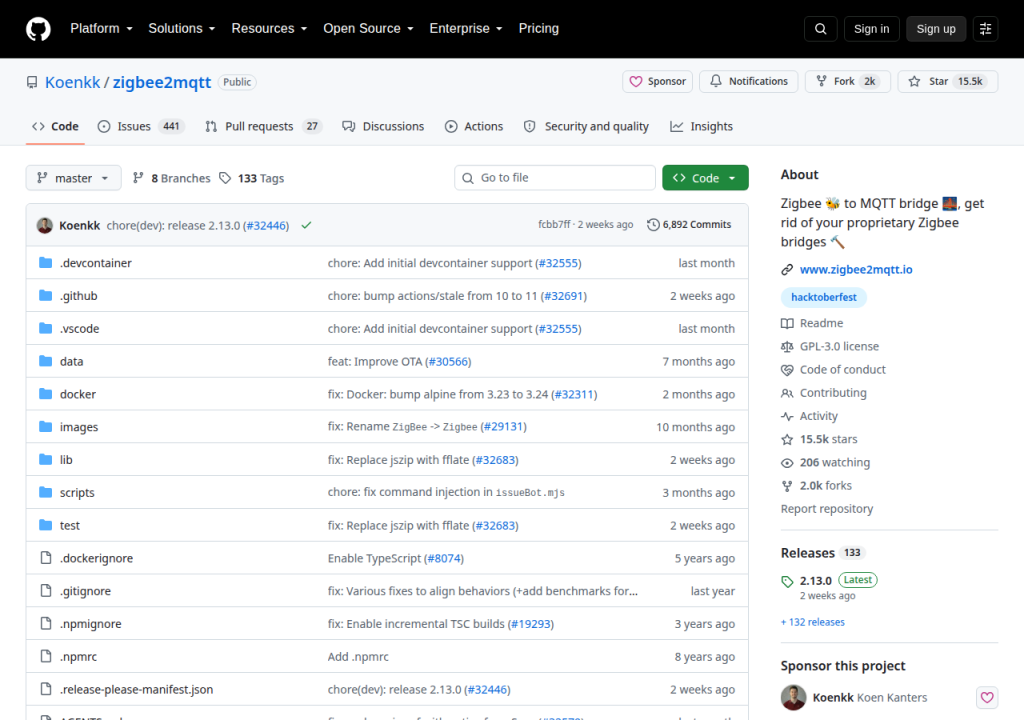Expand the Open Source menu

point(368,29)
